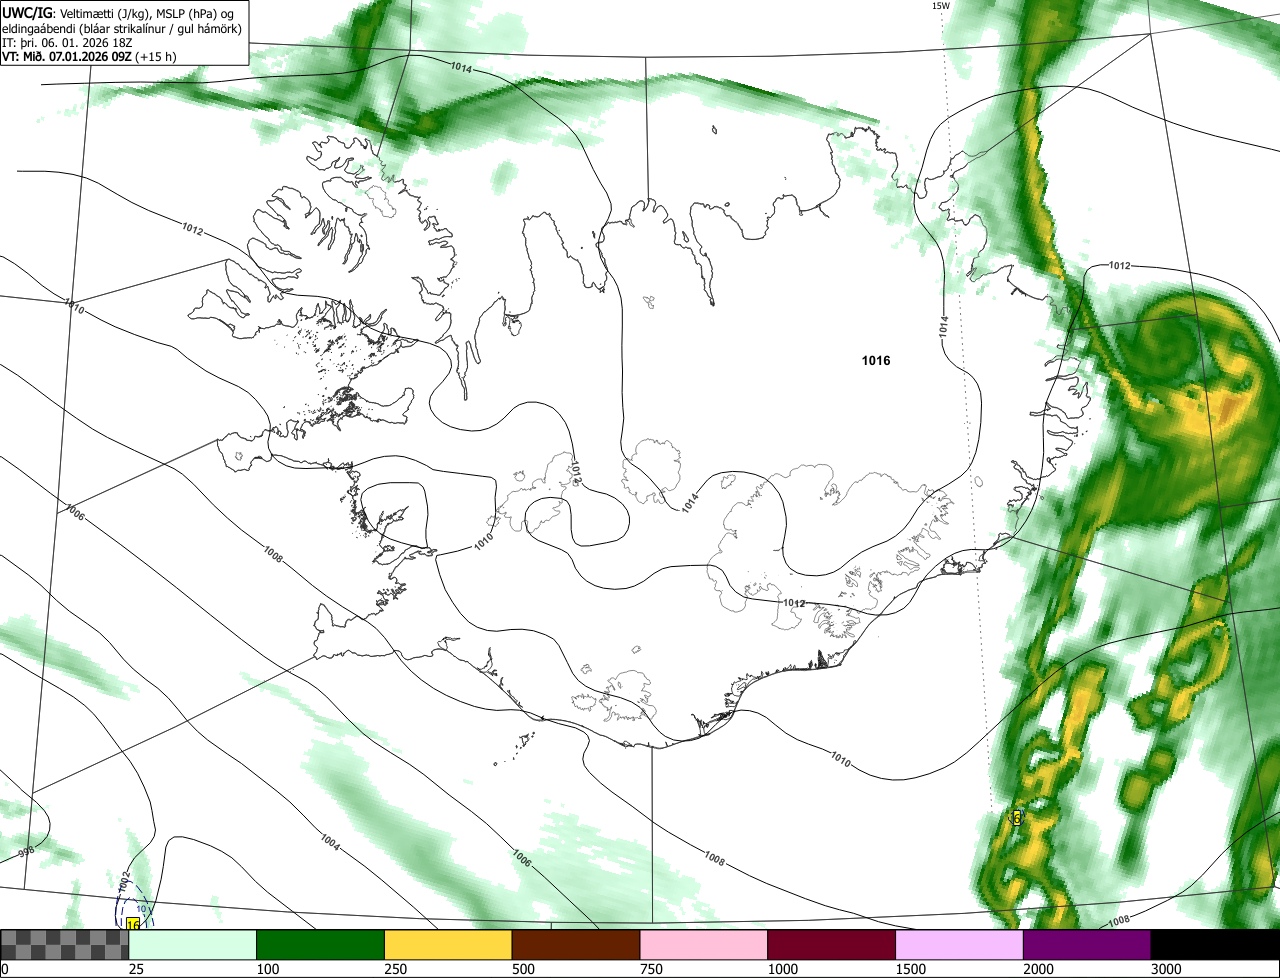This screenshot has height=978, width=1280.
Task: Click the legend value 0
Action: pos(5,969)
